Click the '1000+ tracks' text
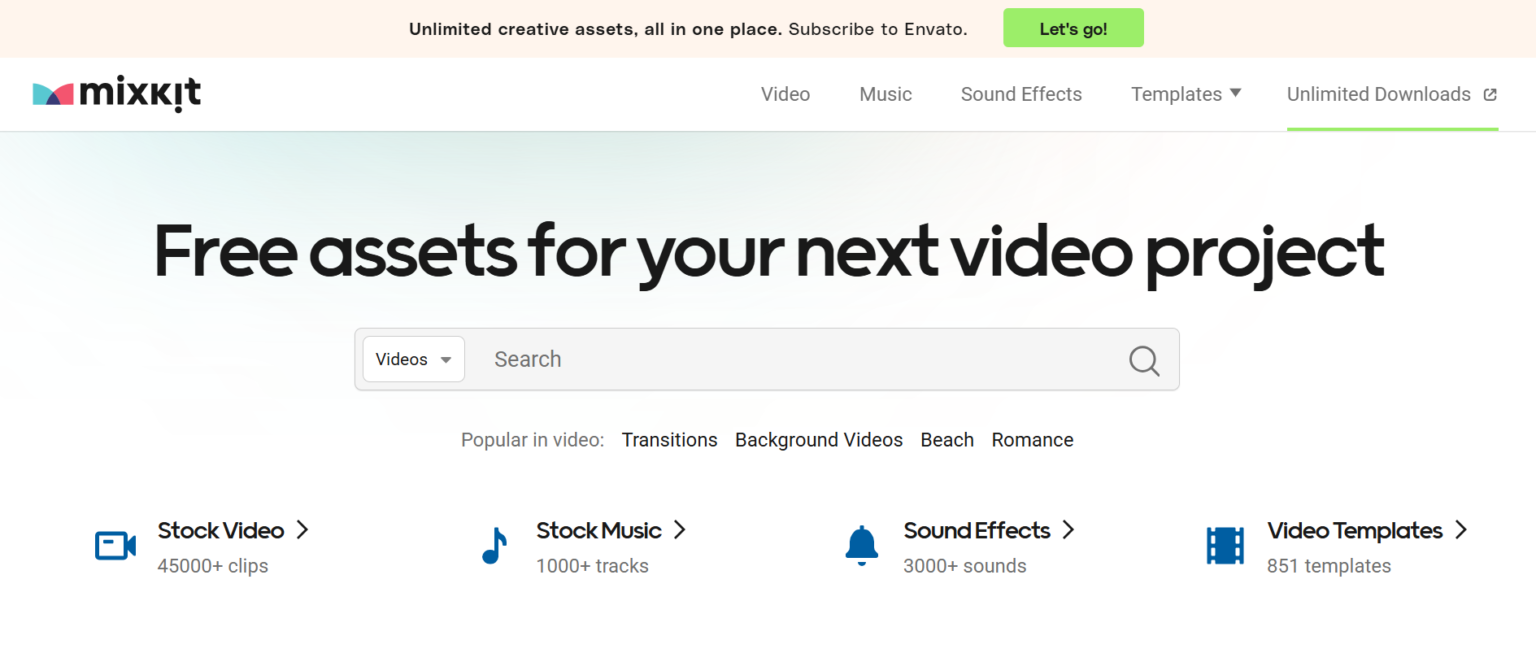Screen dimensions: 1536x649 pos(592,566)
